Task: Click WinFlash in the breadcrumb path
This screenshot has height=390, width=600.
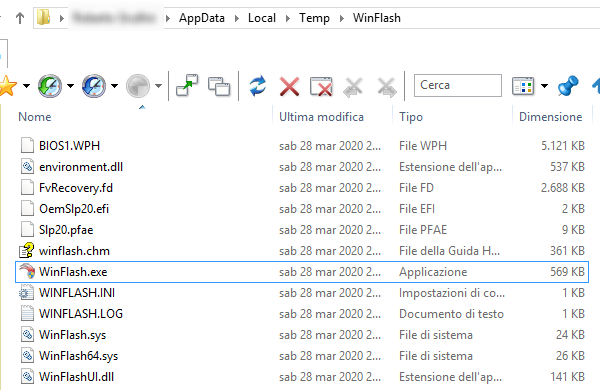Action: [x=377, y=18]
